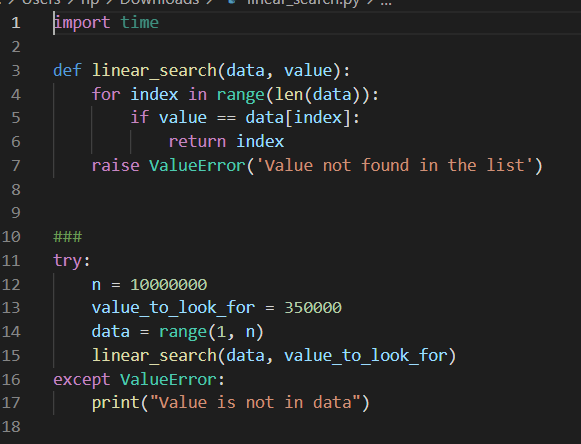581x444 pixels.
Task: Click the "import" keyword on line 1
Action: tap(82, 23)
